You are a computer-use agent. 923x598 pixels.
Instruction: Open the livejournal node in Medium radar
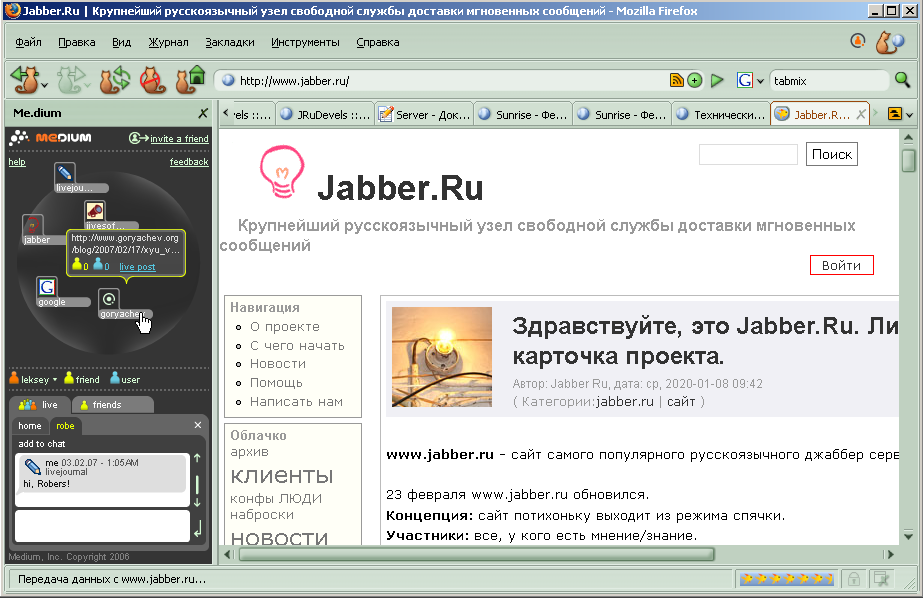65,174
